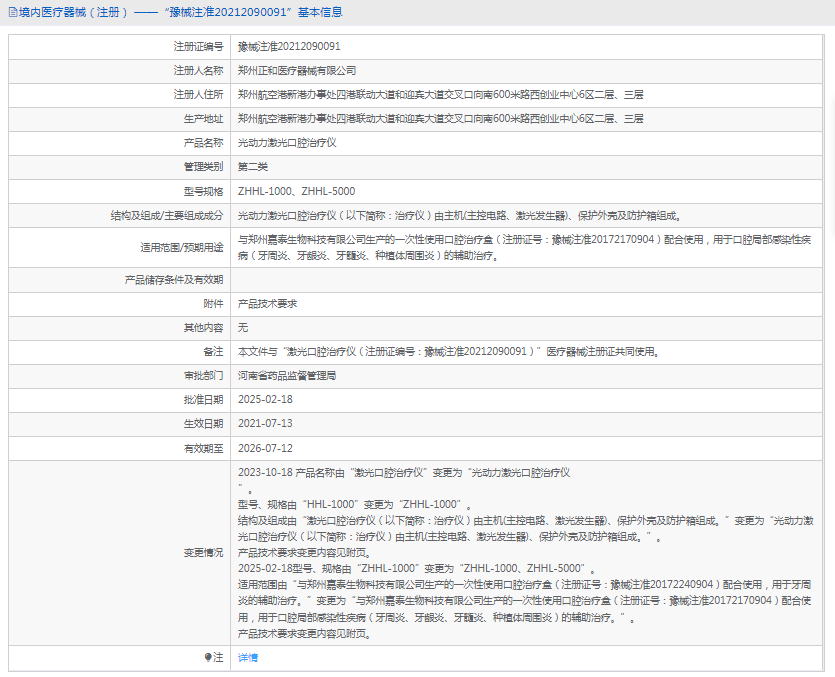This screenshot has height=677, width=835.
Task: Select the 备注 row label
Action: pyautogui.click(x=214, y=352)
